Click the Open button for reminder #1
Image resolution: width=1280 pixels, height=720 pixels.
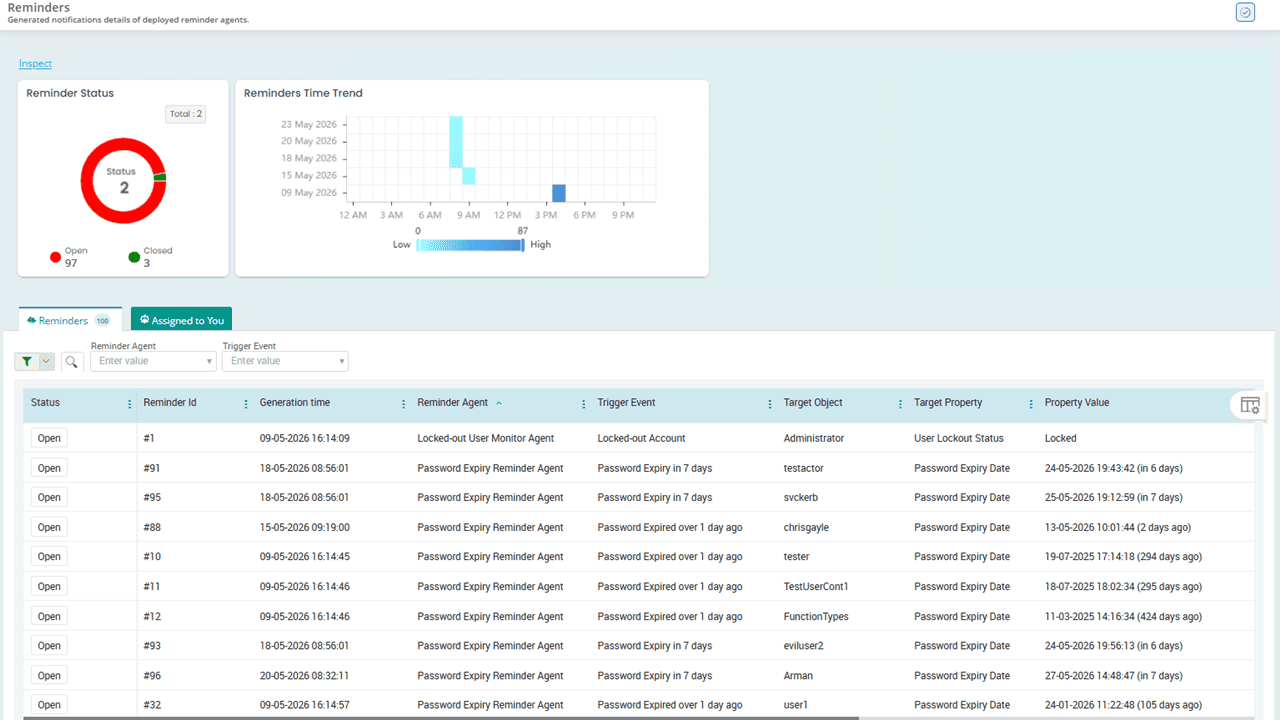pos(49,438)
